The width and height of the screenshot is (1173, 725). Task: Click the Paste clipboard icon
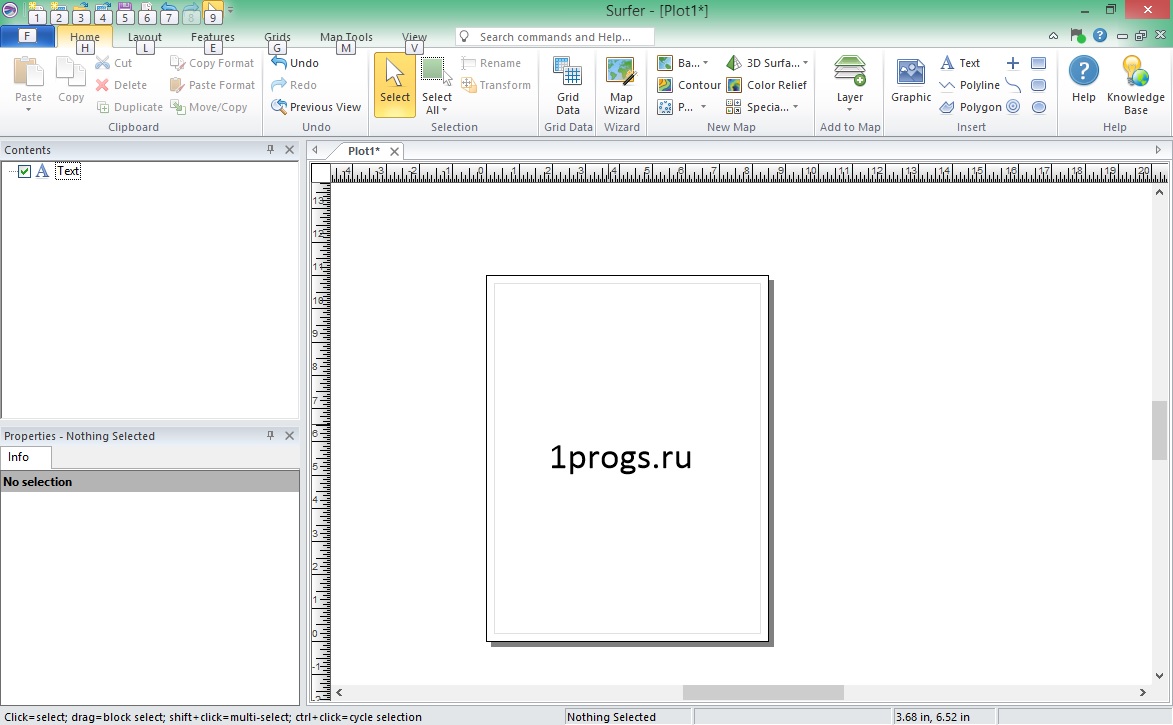(x=28, y=73)
